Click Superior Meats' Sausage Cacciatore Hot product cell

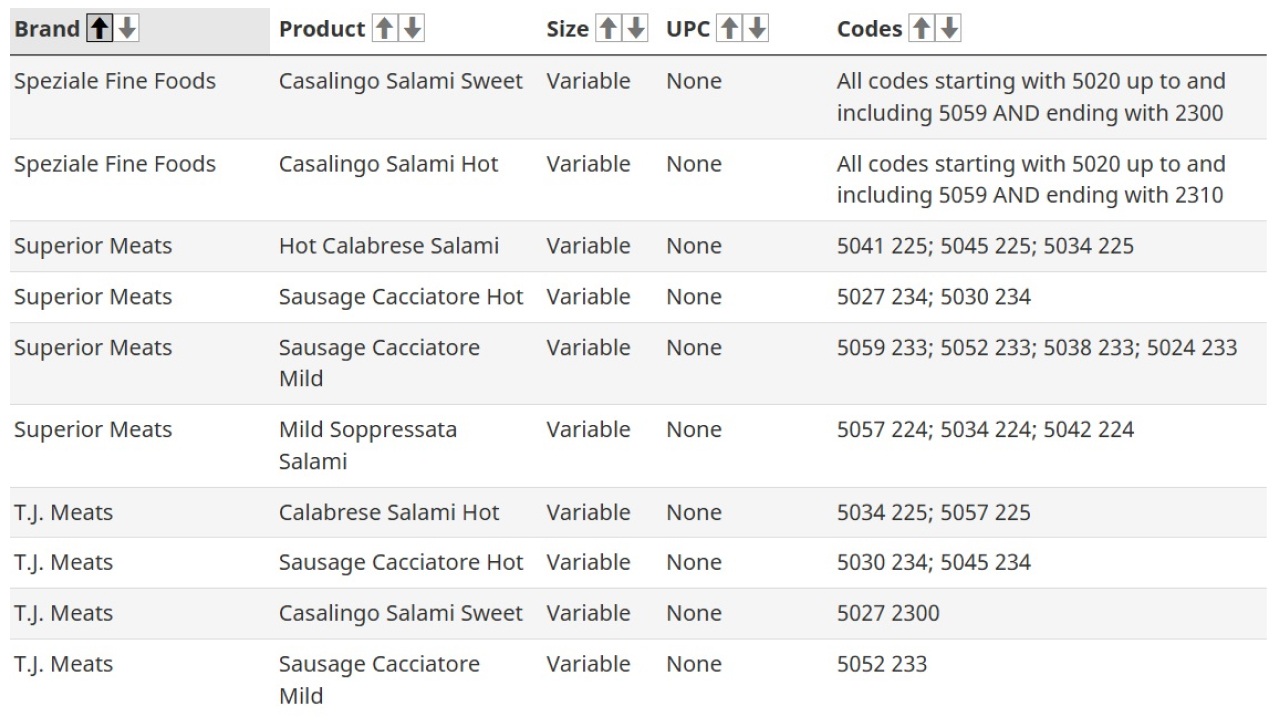(x=401, y=297)
